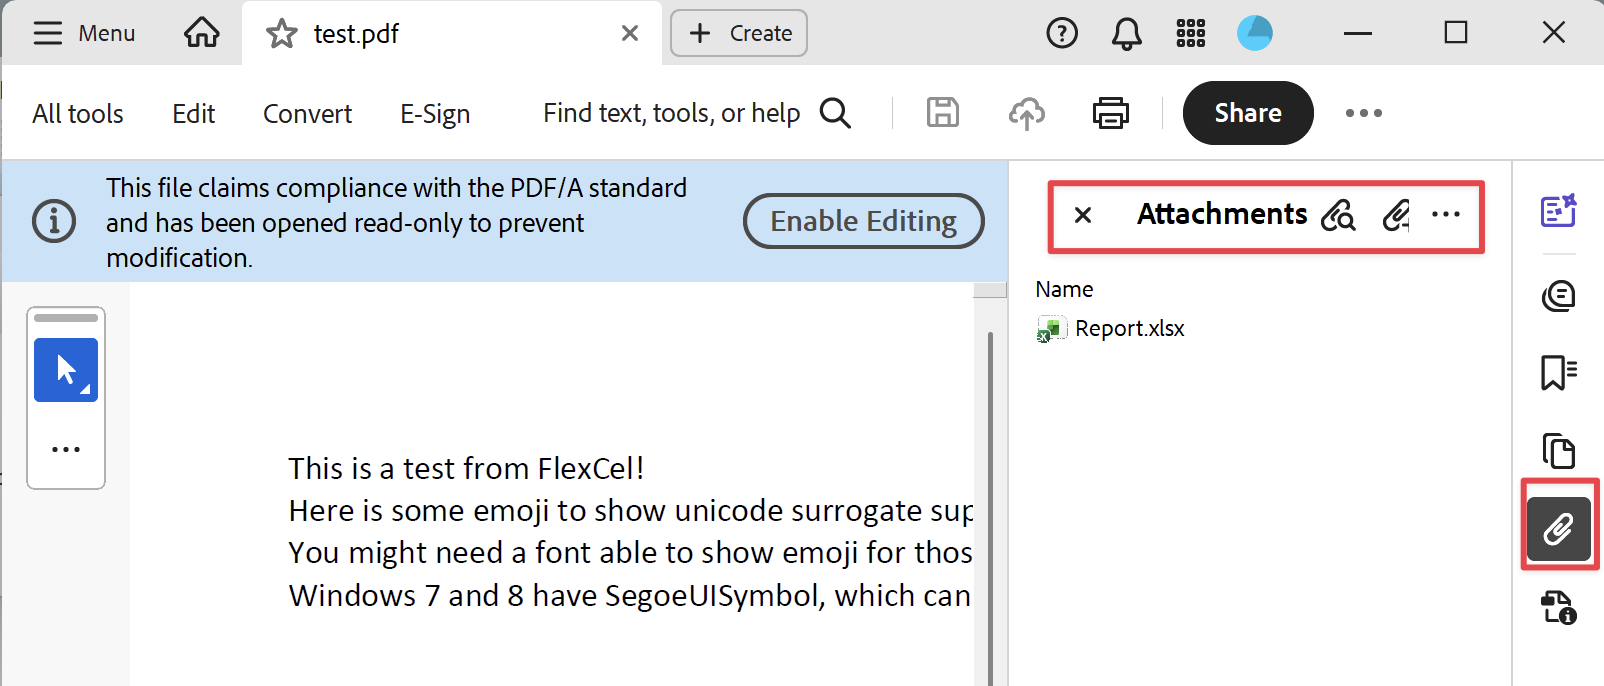Viewport: 1604px width, 686px height.
Task: Expand more tools in the quick toolbar
Action: point(66,449)
